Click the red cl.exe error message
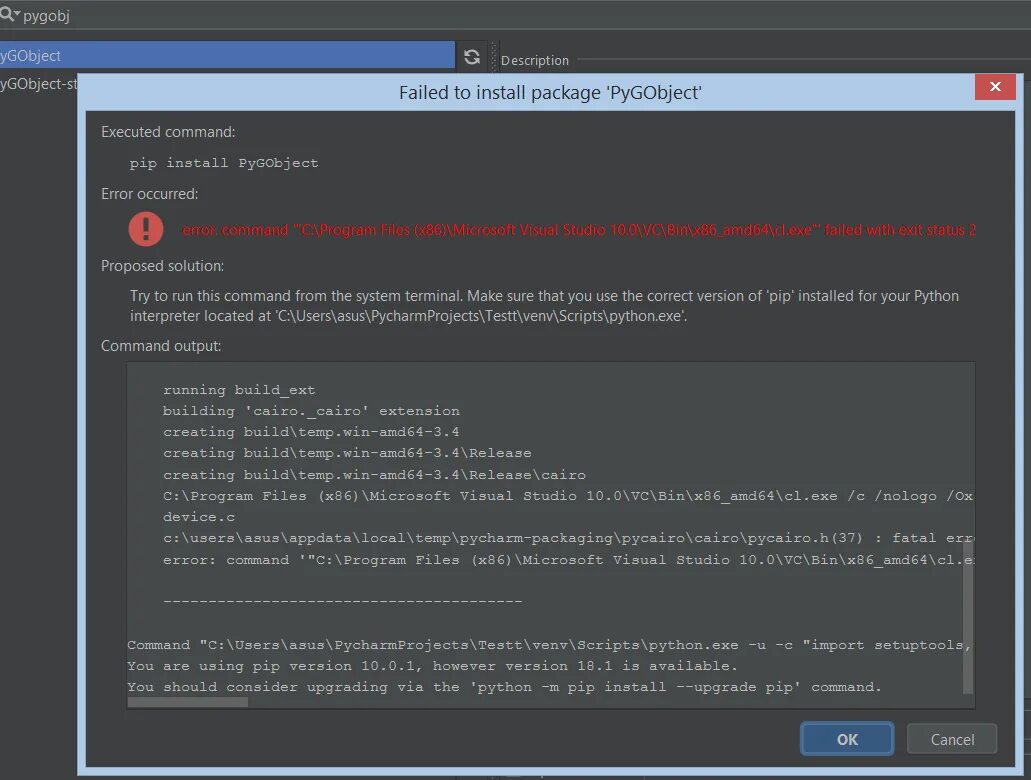 [x=579, y=230]
